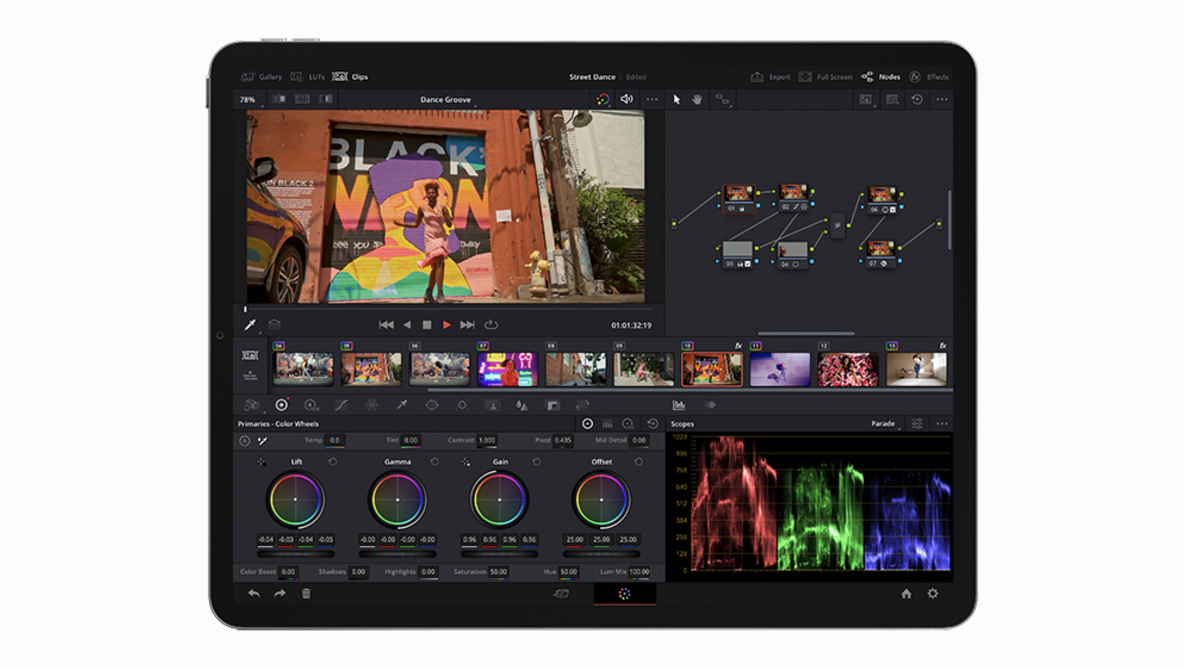1185x670 pixels.
Task: Click the trash delete icon
Action: 306,594
